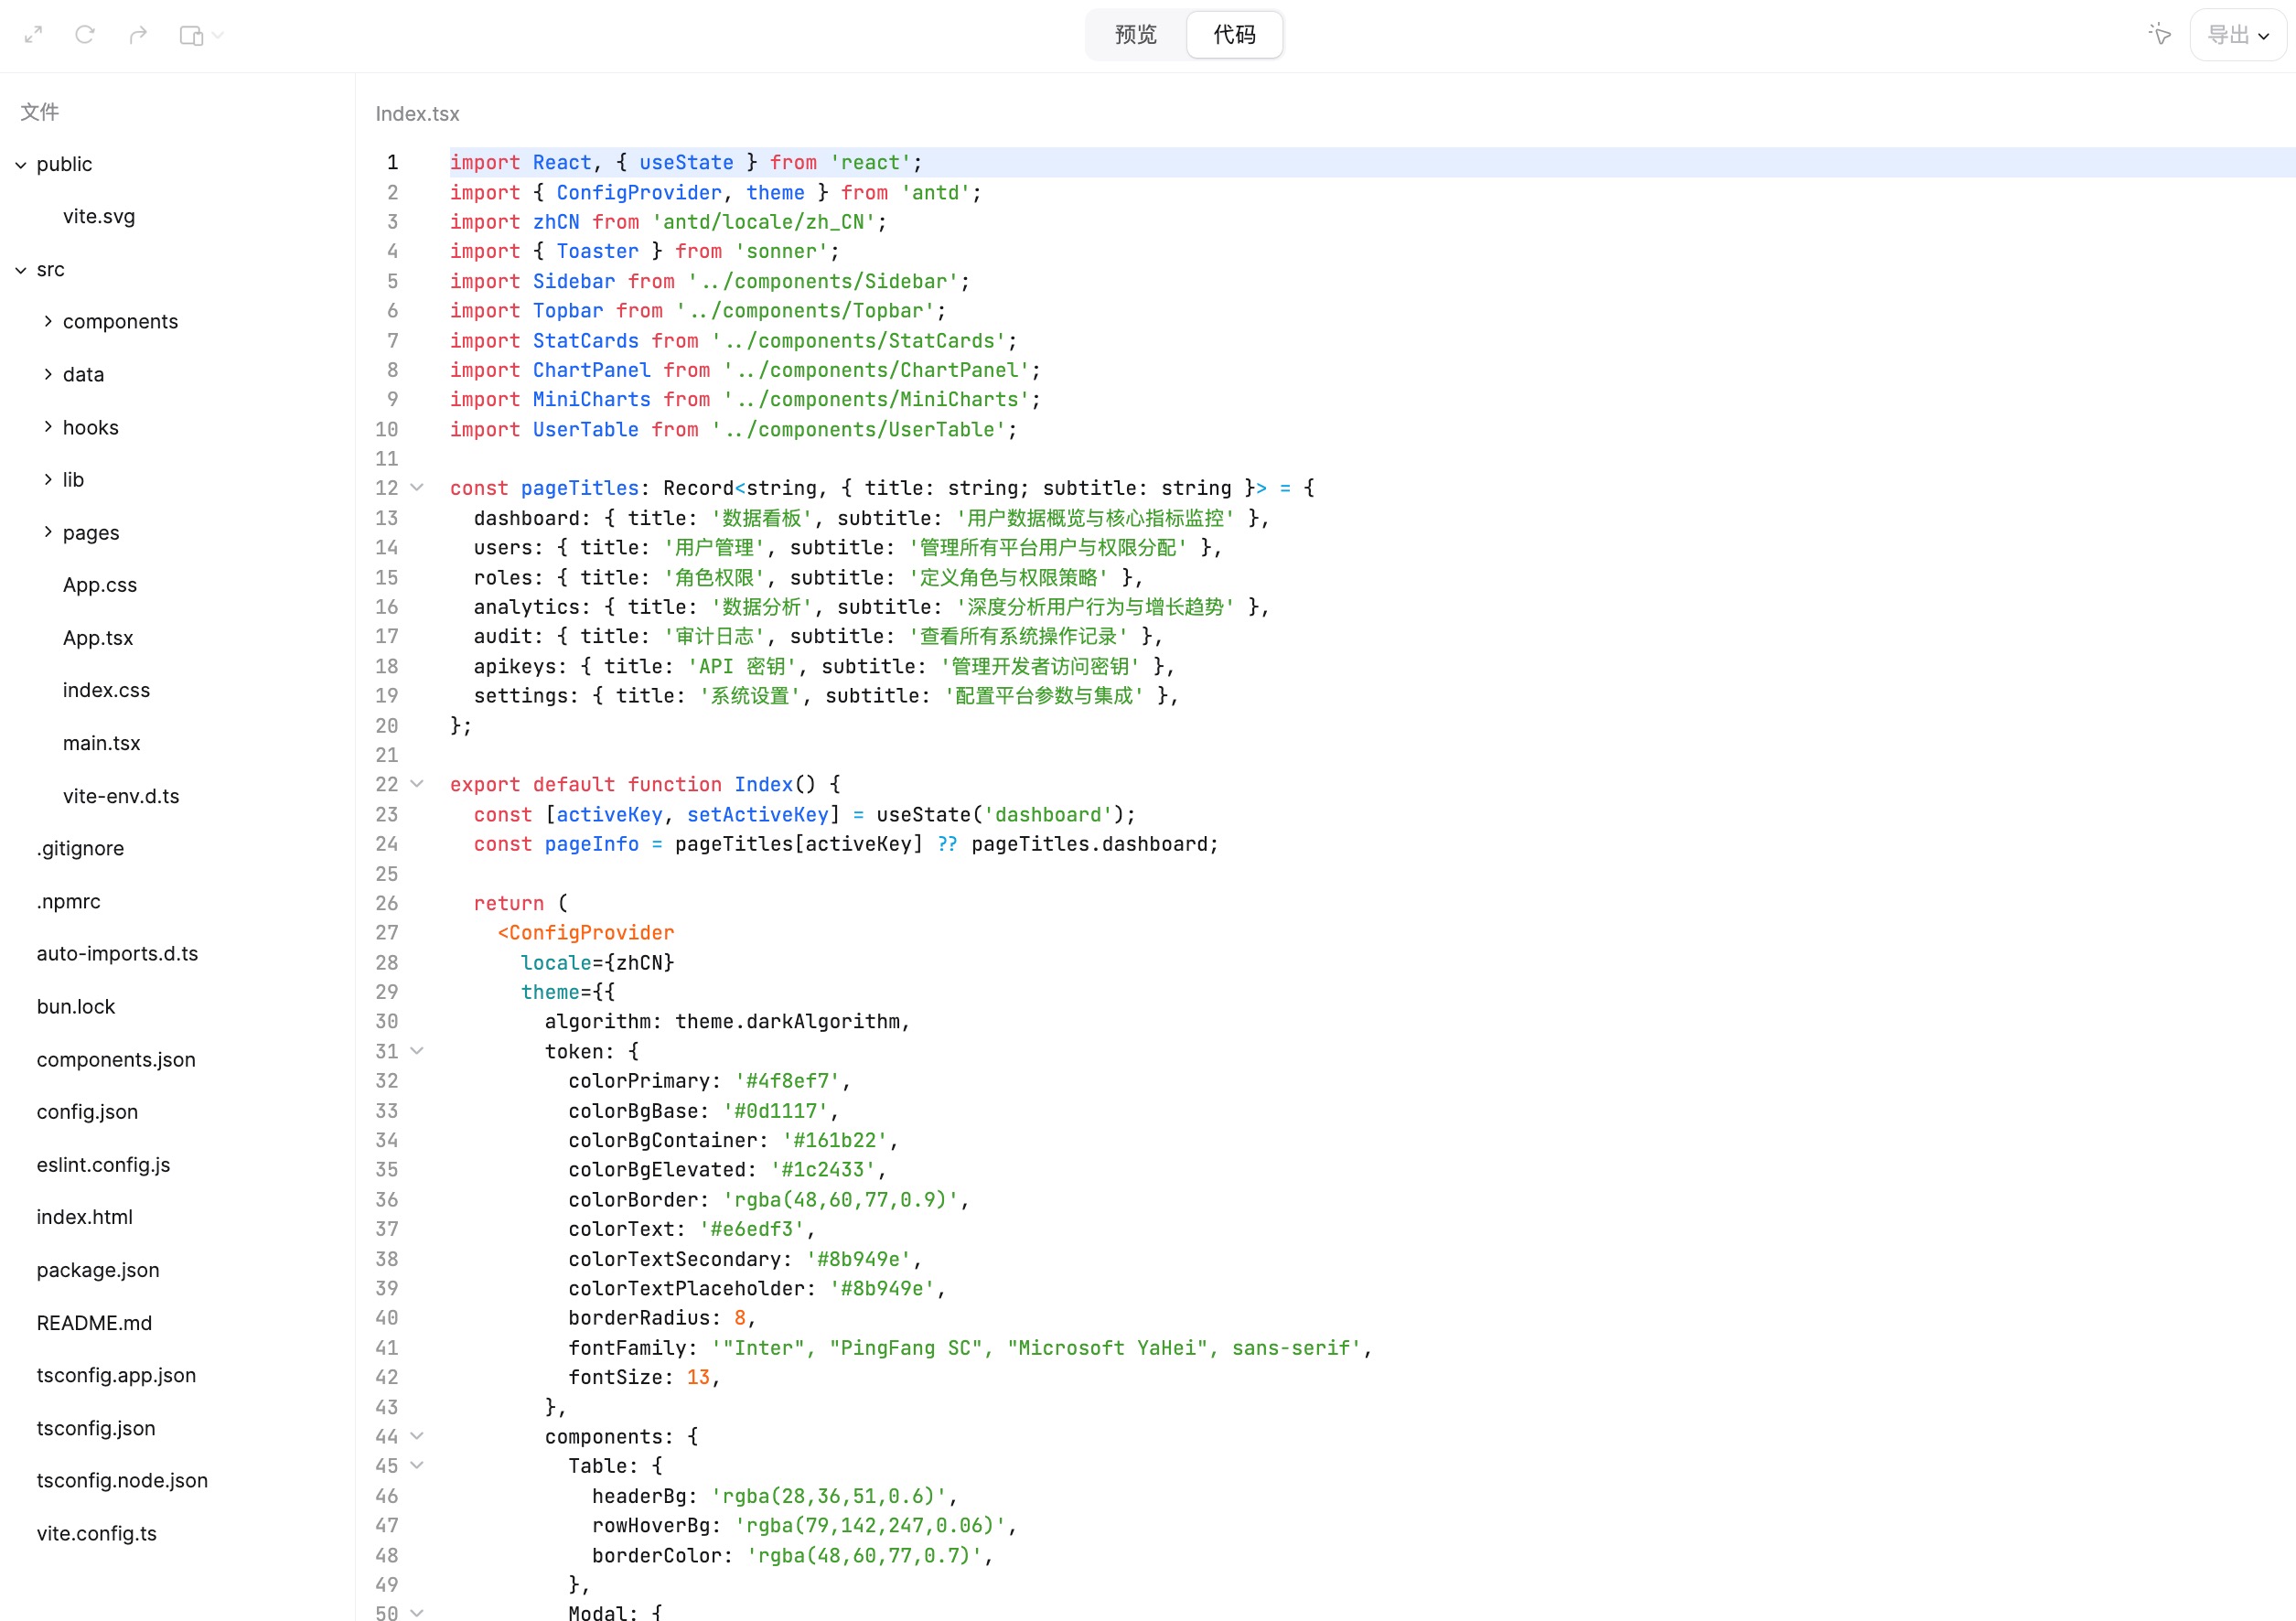
Task: Click the colorPrimary '#4f8ef7' value
Action: point(786,1081)
